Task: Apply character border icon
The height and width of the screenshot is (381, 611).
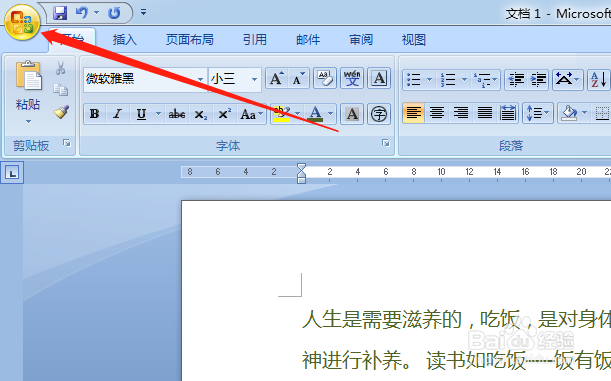Action: 379,78
